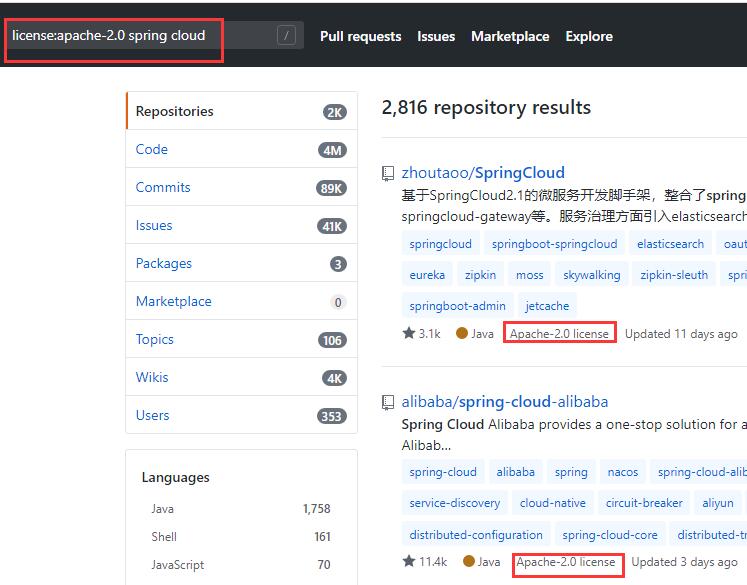Select Marketplace filter in the sidebar
The height and width of the screenshot is (585, 747).
[242, 301]
